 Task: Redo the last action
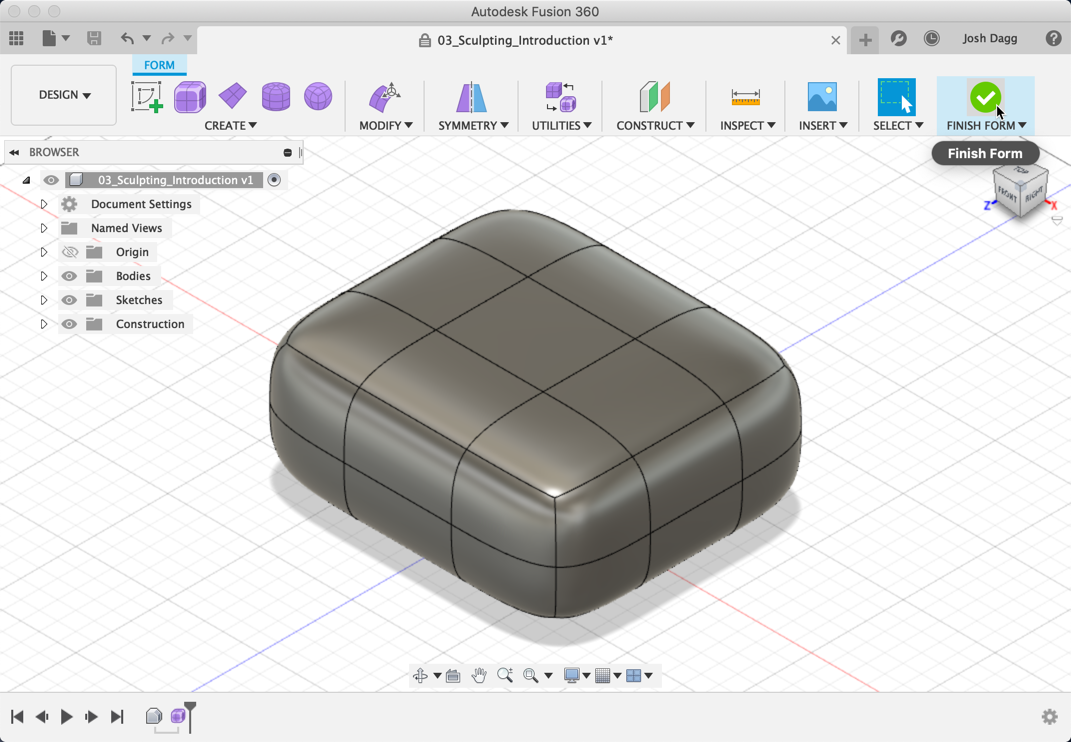point(167,38)
